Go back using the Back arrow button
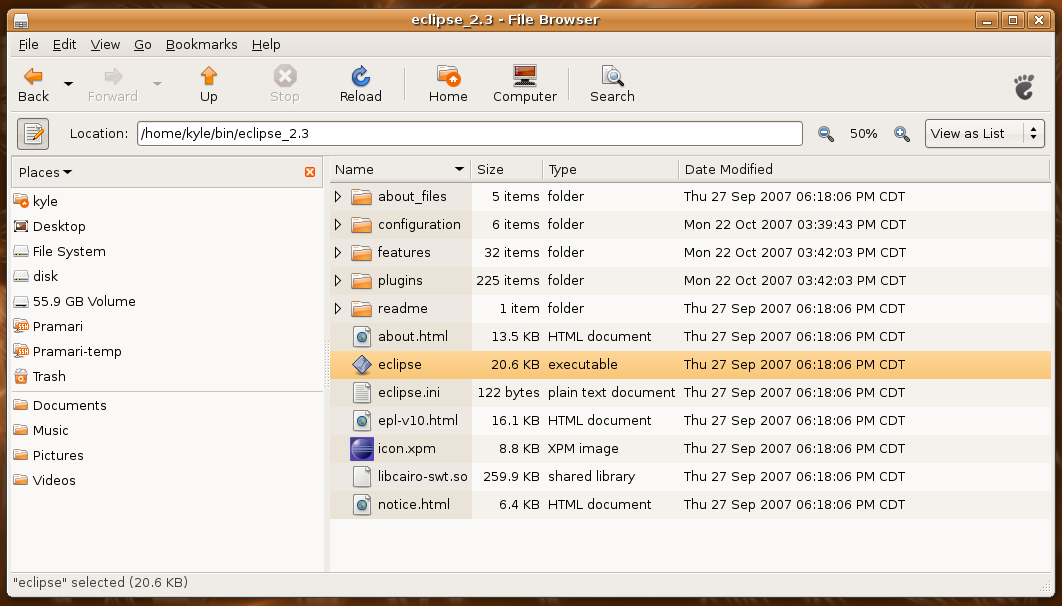The image size is (1062, 606). (33, 85)
